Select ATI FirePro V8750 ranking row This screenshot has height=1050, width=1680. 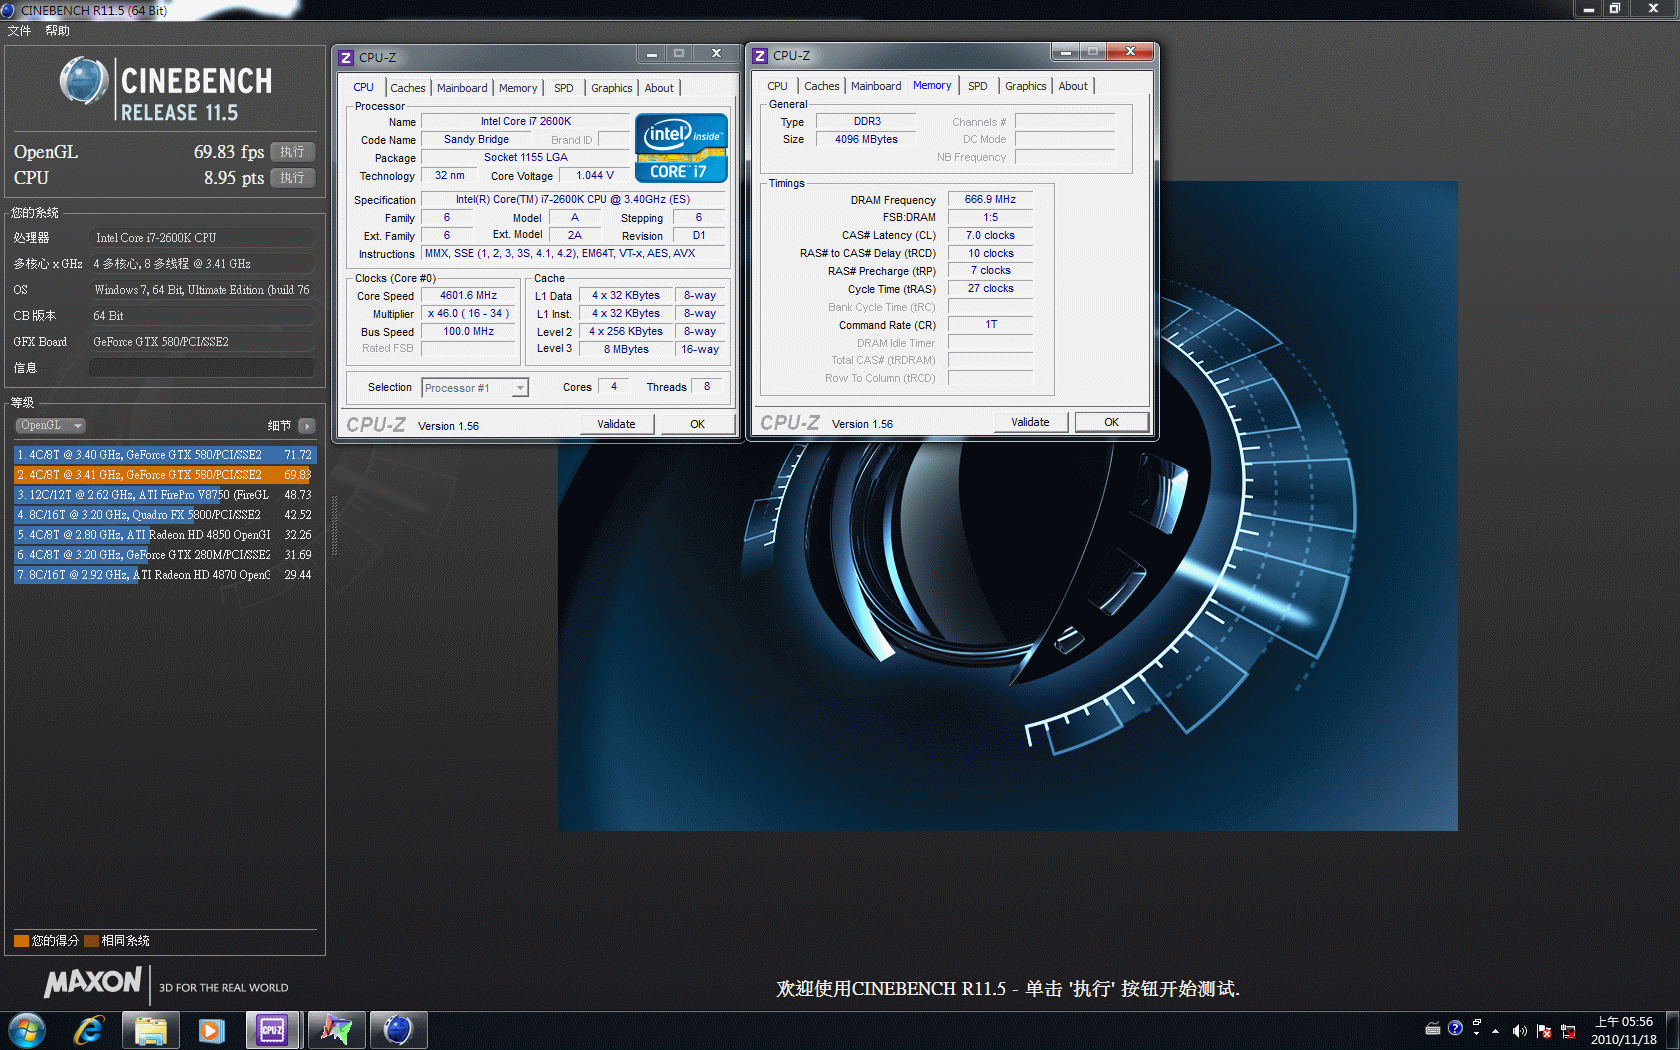pos(164,495)
